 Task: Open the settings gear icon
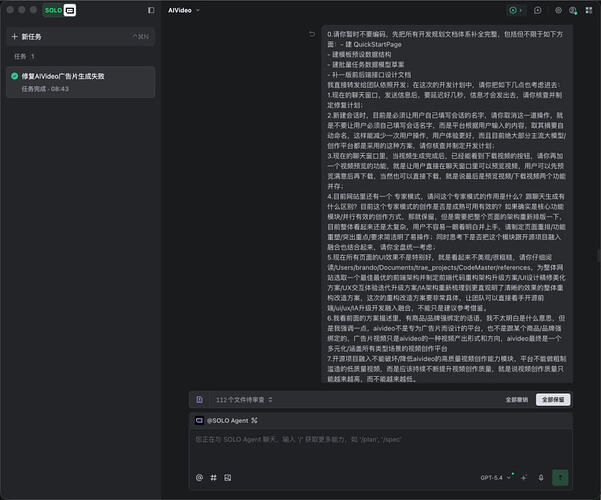tap(558, 10)
